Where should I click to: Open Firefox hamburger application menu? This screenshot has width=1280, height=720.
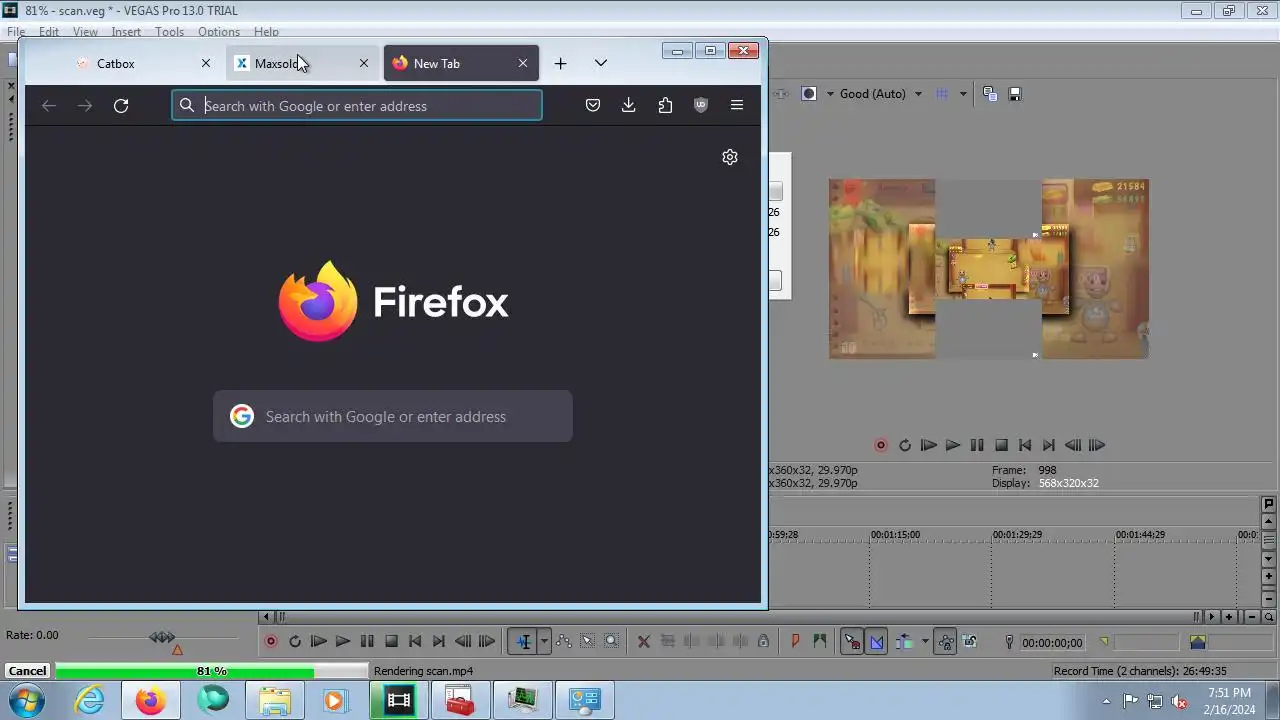pos(737,105)
